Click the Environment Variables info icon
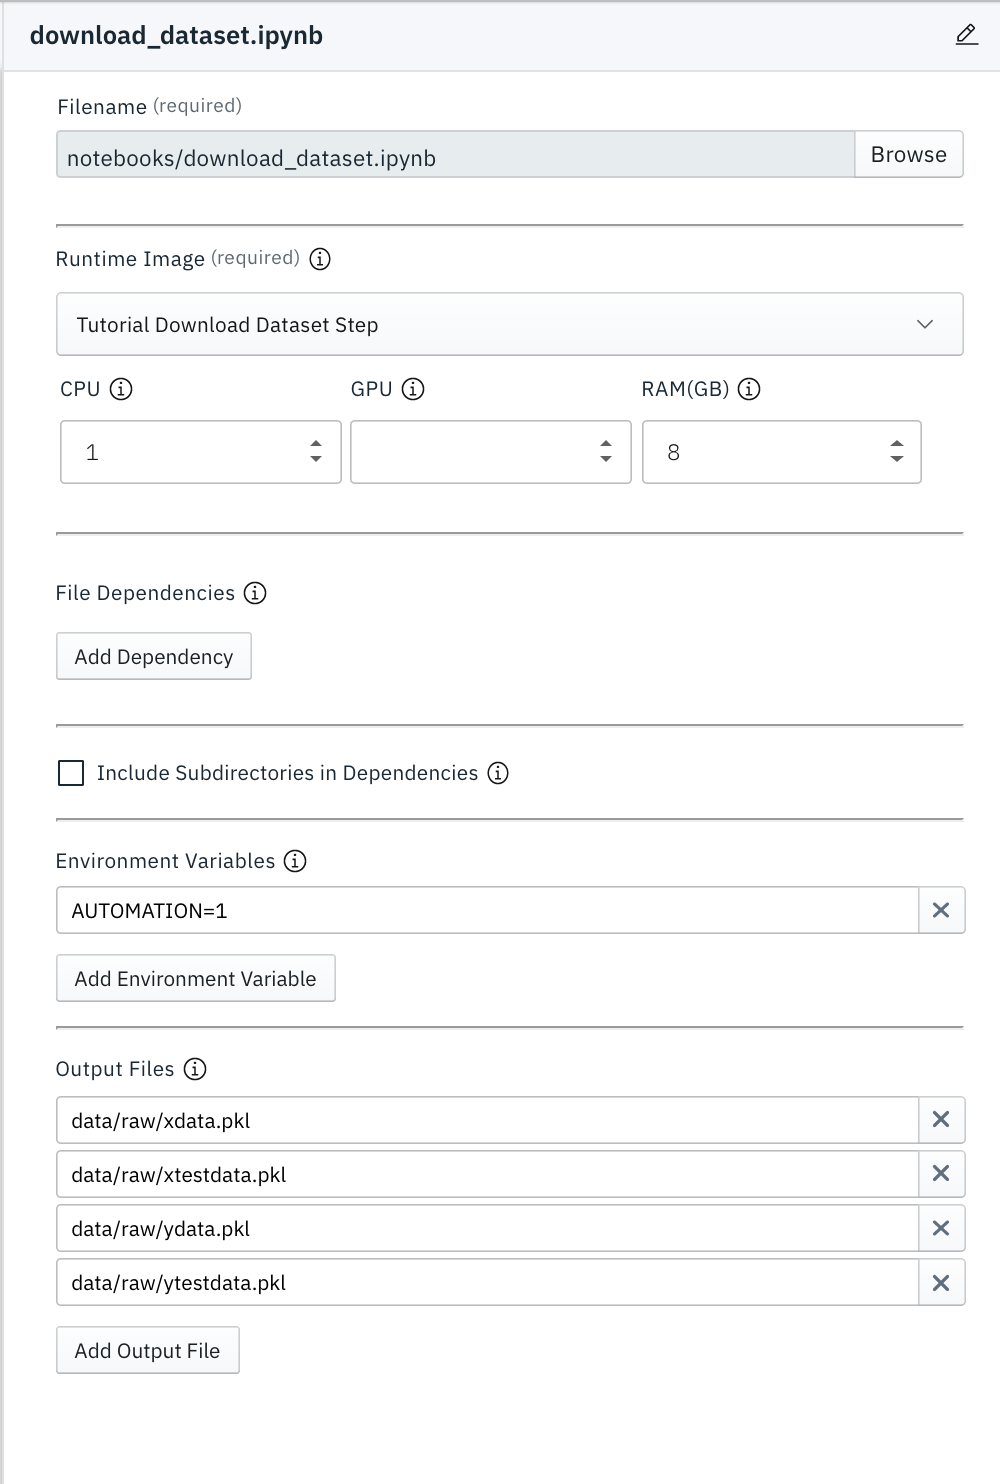This screenshot has height=1484, width=1000. click(x=295, y=861)
